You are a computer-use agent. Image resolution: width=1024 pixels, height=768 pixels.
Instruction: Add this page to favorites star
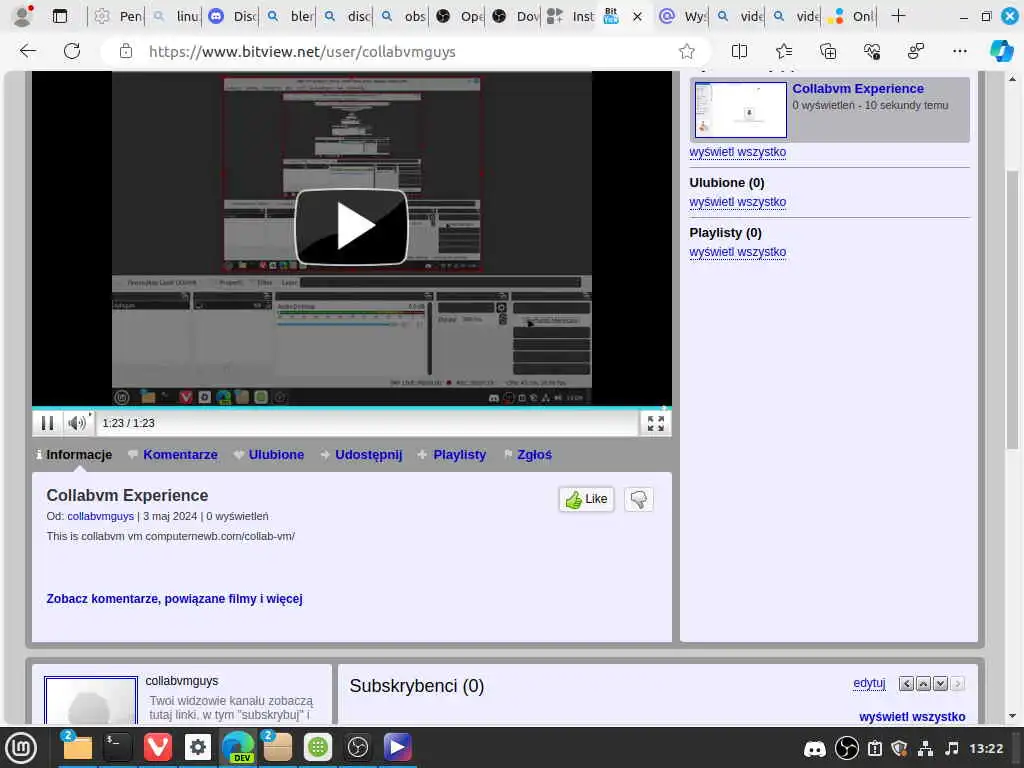pyautogui.click(x=686, y=51)
